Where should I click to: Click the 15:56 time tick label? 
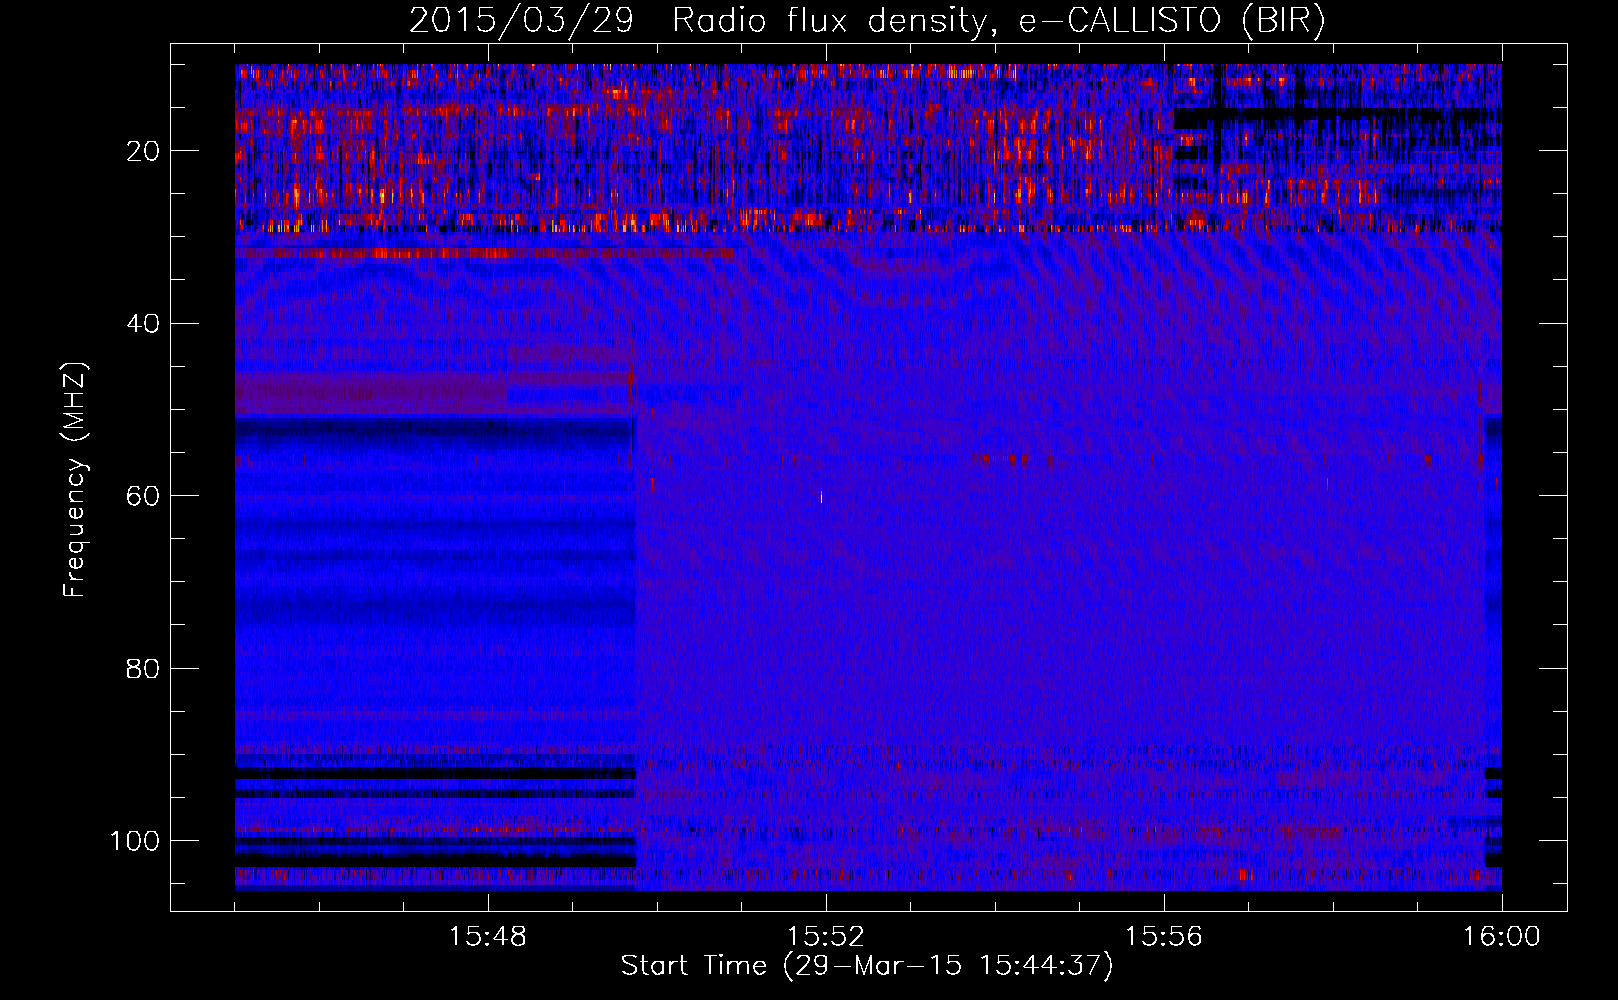[1164, 937]
